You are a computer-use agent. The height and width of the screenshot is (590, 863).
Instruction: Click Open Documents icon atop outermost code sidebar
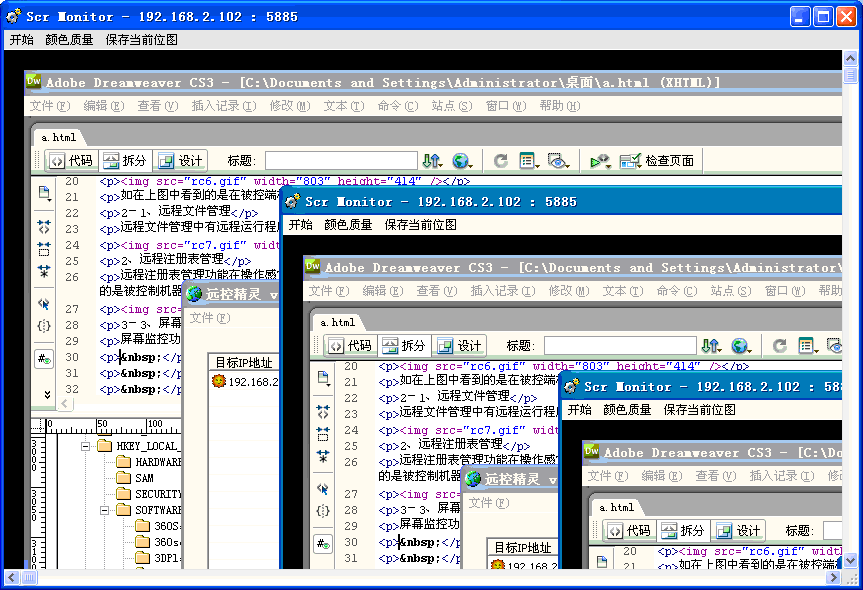click(x=44, y=193)
